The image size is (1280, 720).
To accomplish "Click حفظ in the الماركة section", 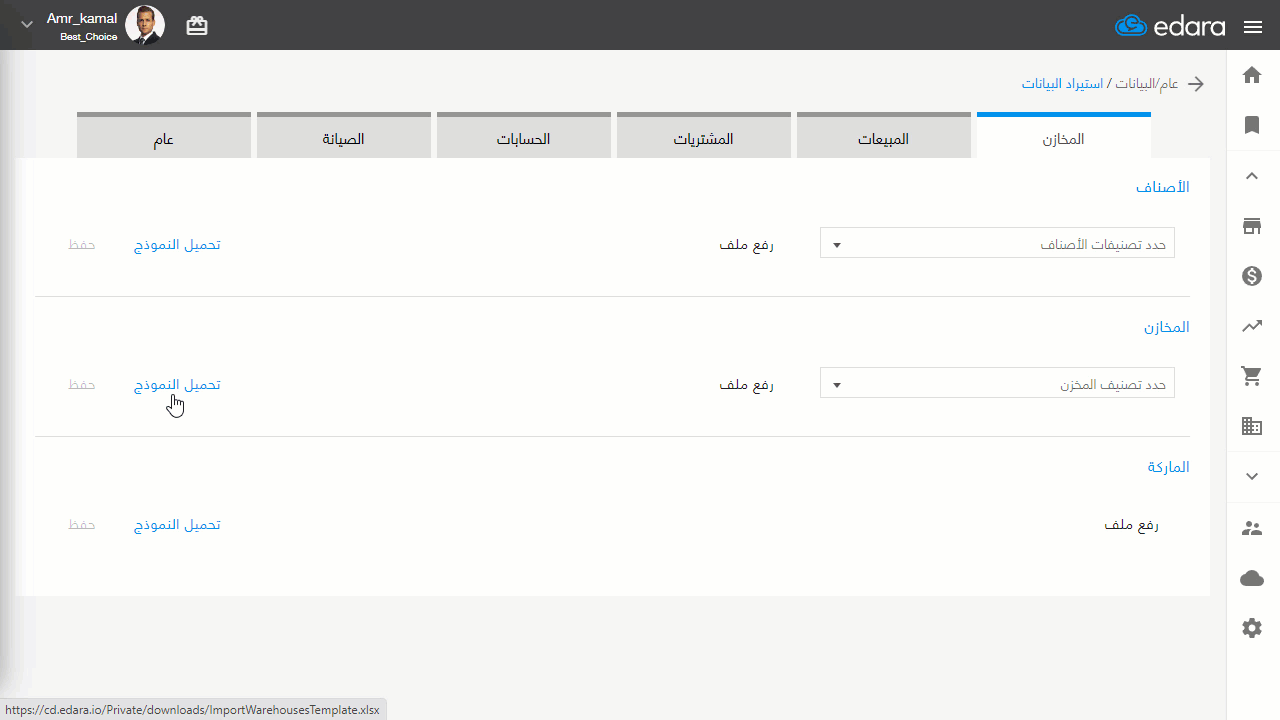I will pos(82,524).
